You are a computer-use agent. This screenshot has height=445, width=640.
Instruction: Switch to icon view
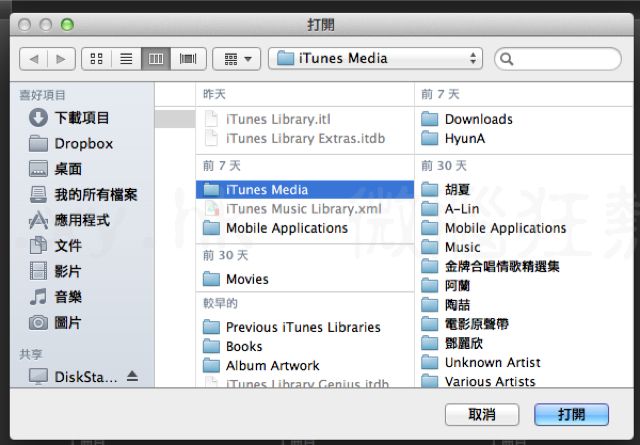(96, 59)
